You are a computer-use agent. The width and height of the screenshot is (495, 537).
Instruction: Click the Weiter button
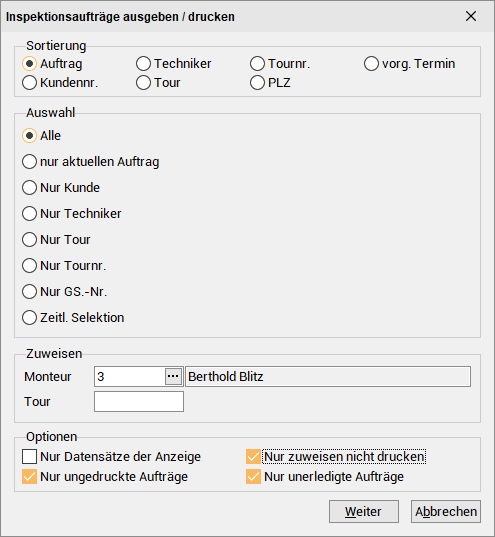click(364, 512)
